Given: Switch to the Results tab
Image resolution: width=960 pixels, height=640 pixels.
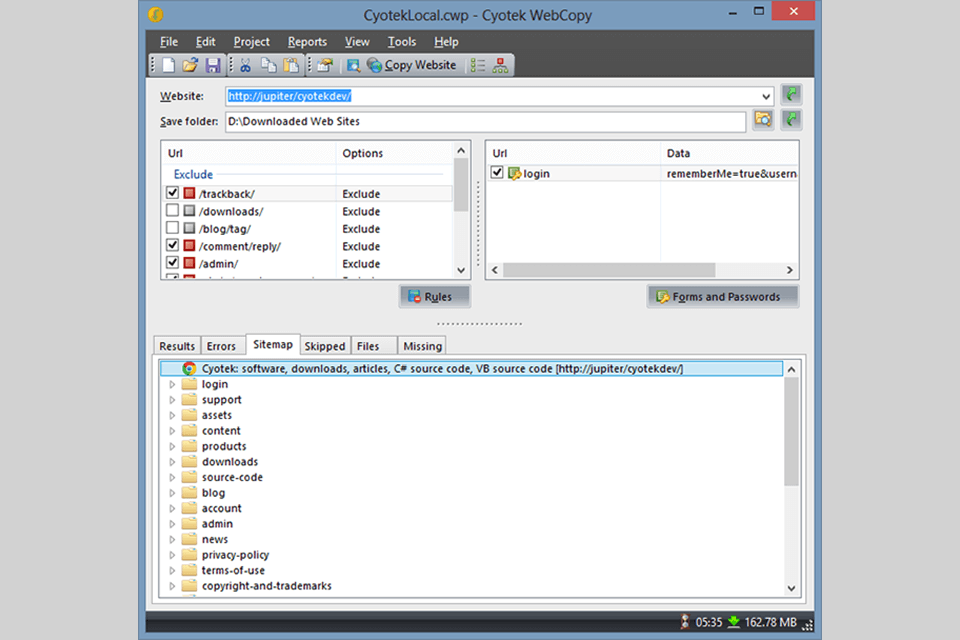Looking at the screenshot, I should coord(177,346).
